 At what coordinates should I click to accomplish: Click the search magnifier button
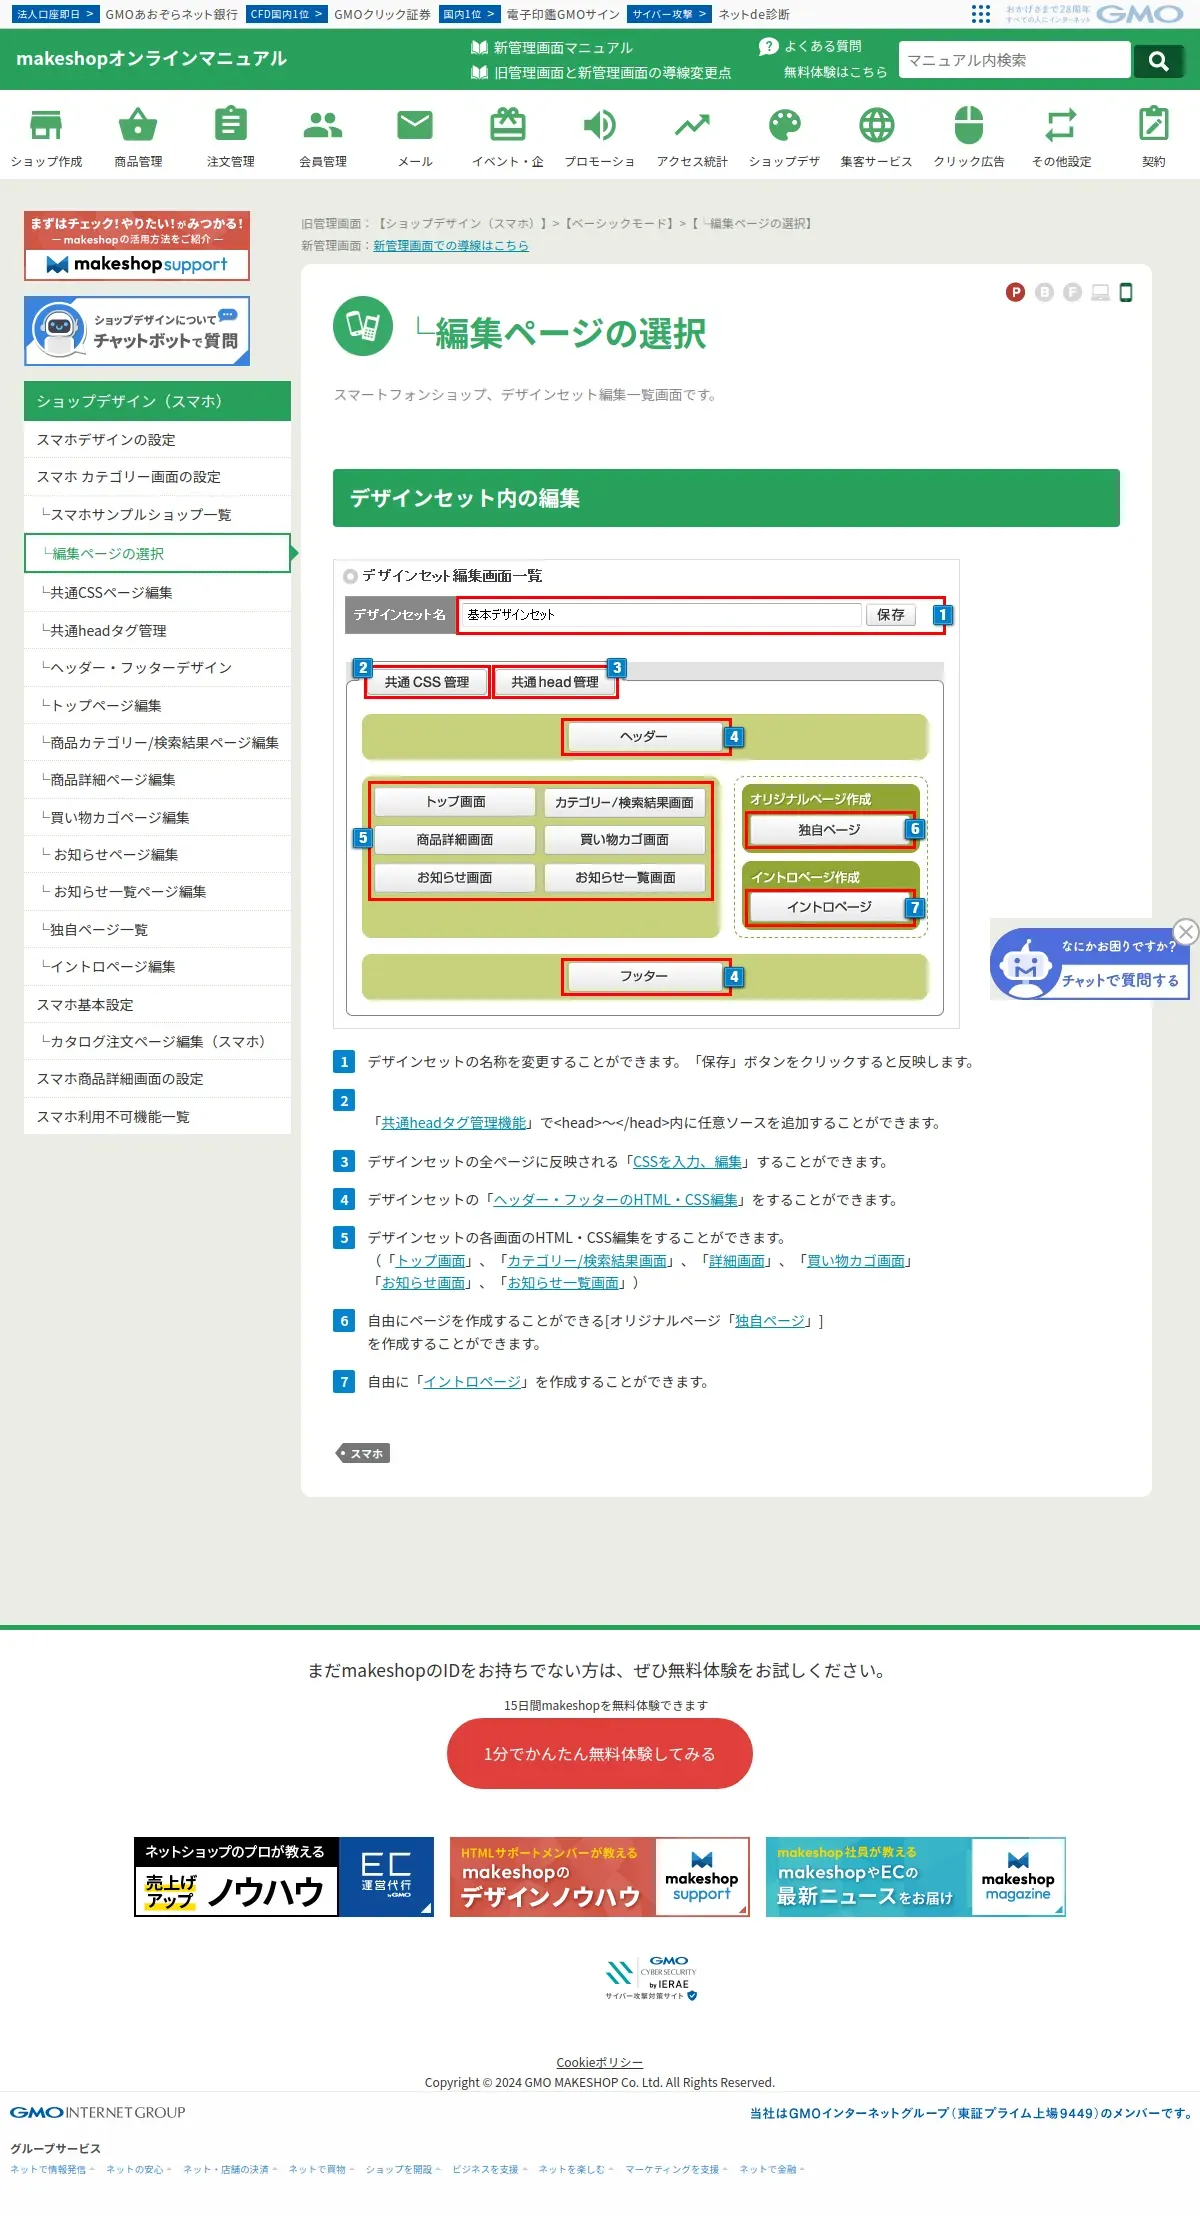(1159, 60)
